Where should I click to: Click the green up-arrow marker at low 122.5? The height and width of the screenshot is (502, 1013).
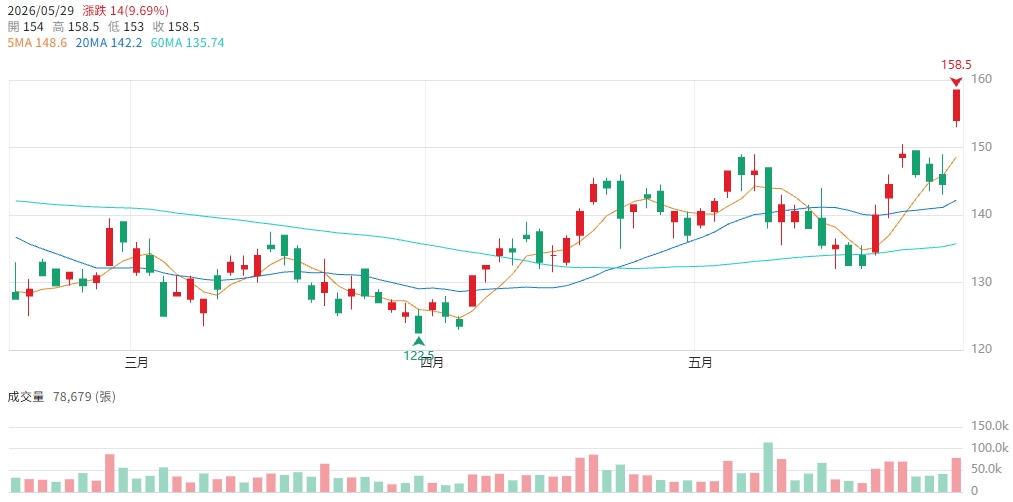click(x=419, y=342)
